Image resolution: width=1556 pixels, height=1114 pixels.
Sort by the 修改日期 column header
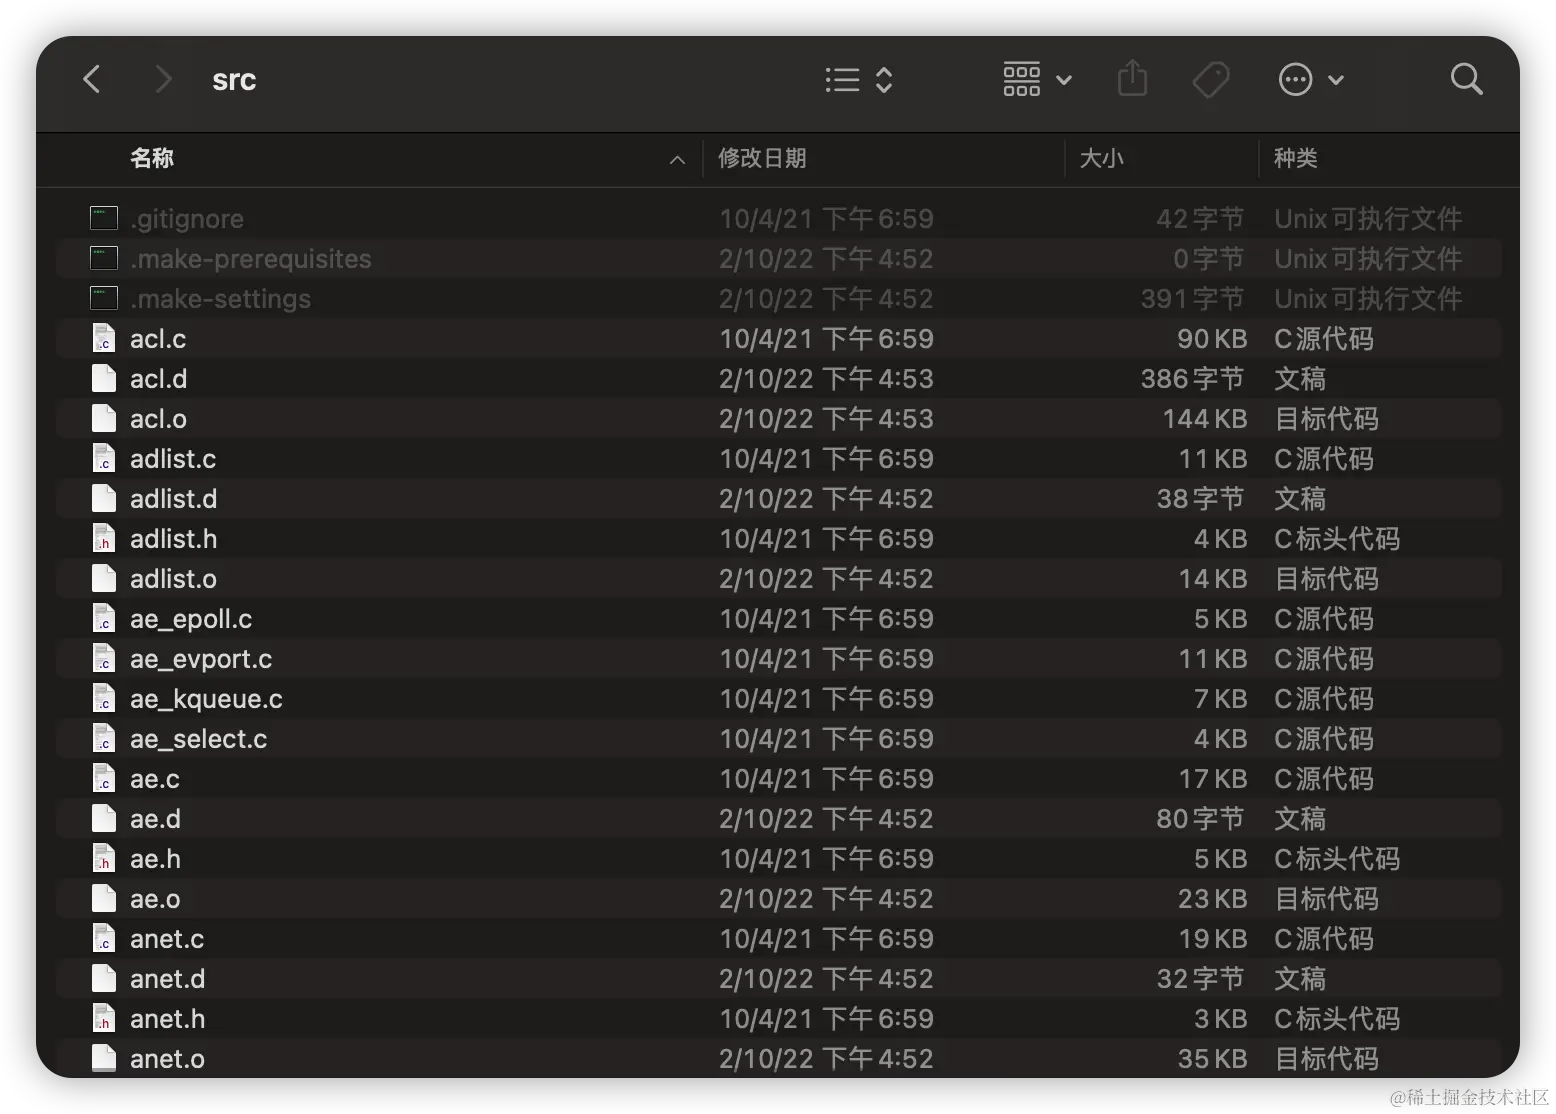pyautogui.click(x=762, y=158)
